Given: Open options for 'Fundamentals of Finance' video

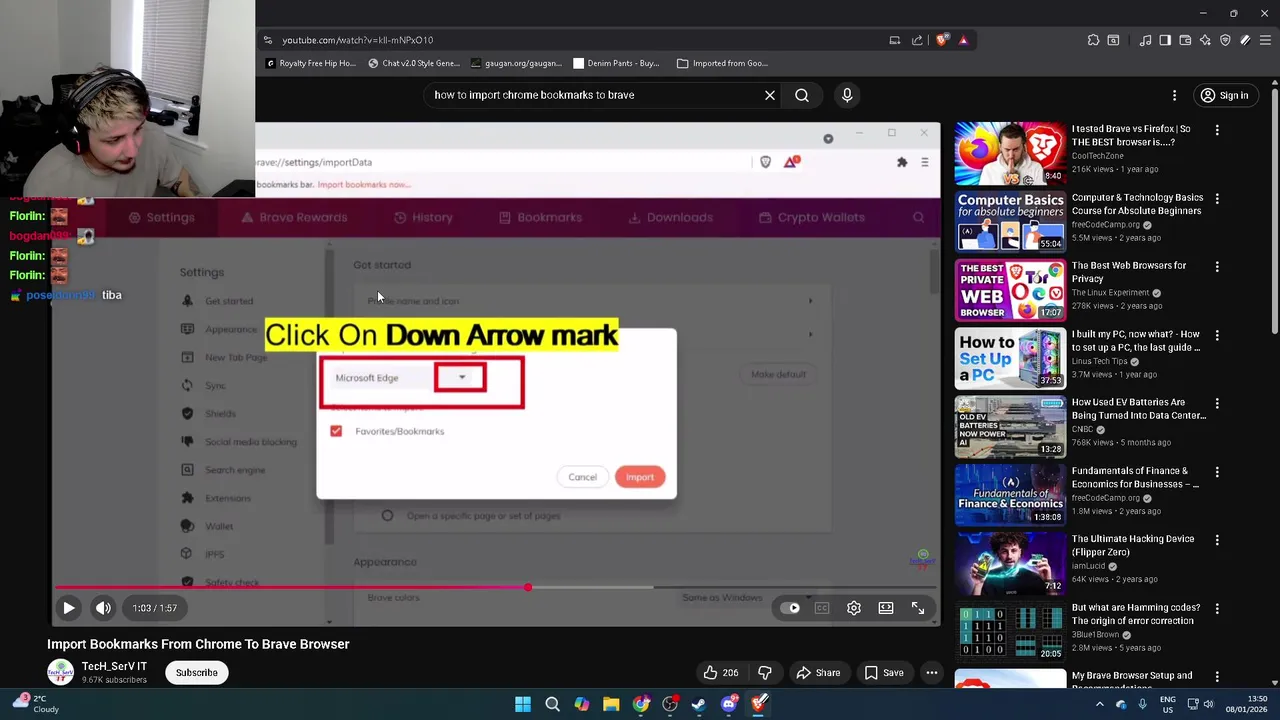Looking at the screenshot, I should (1217, 472).
